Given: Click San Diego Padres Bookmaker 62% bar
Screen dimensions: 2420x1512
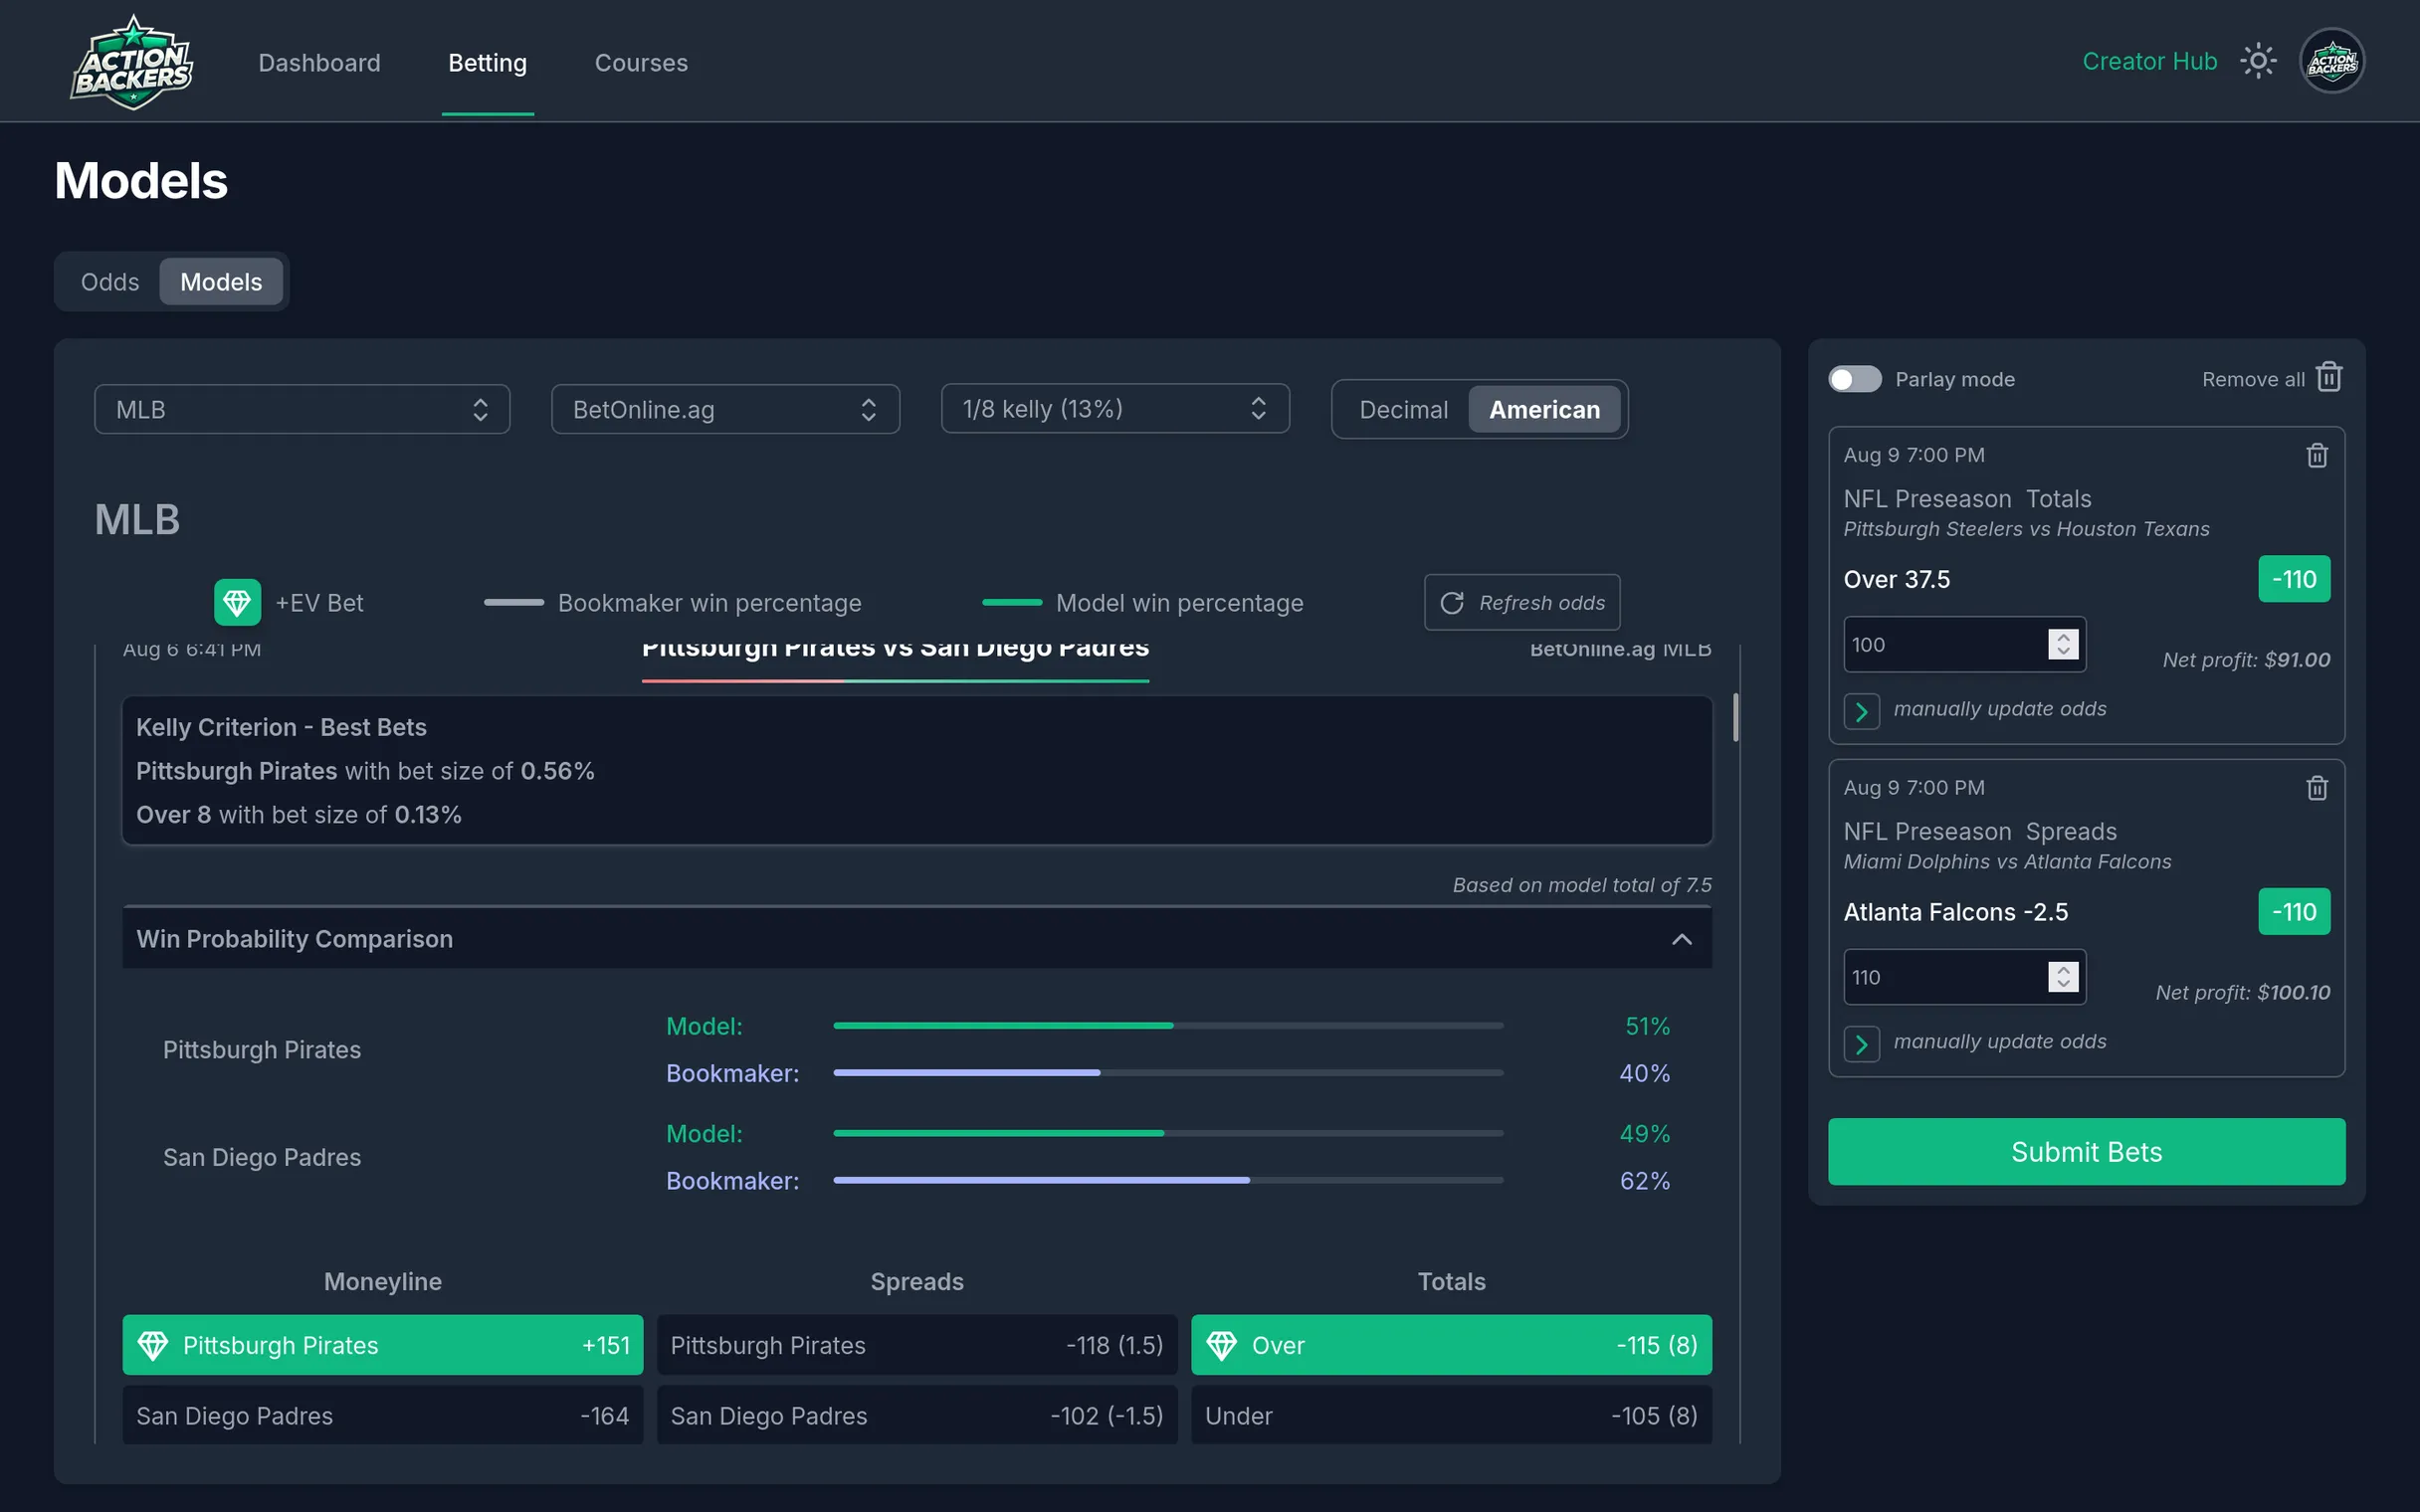Looking at the screenshot, I should pyautogui.click(x=1168, y=1181).
